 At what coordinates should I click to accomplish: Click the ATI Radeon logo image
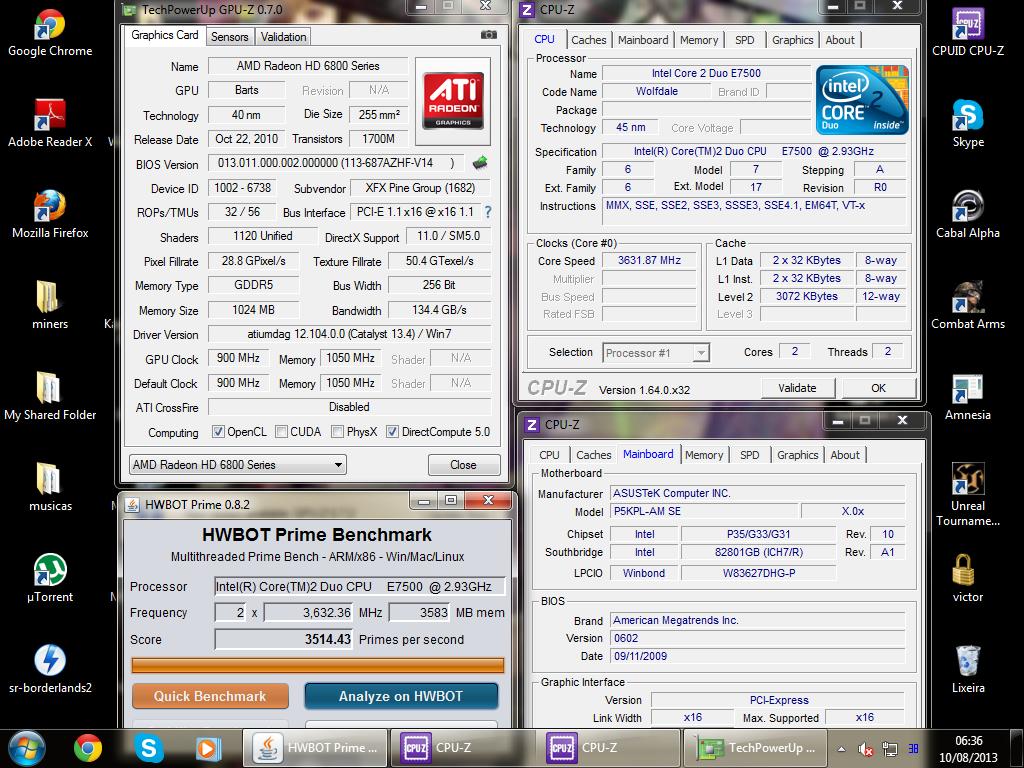pyautogui.click(x=453, y=100)
